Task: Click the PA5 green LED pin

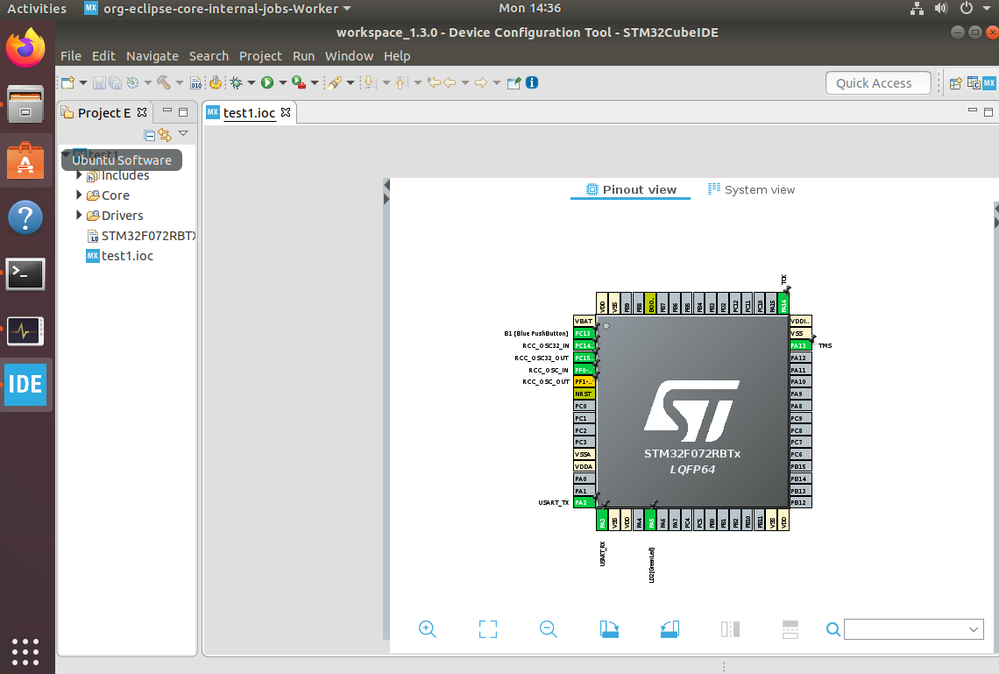Action: [650, 519]
